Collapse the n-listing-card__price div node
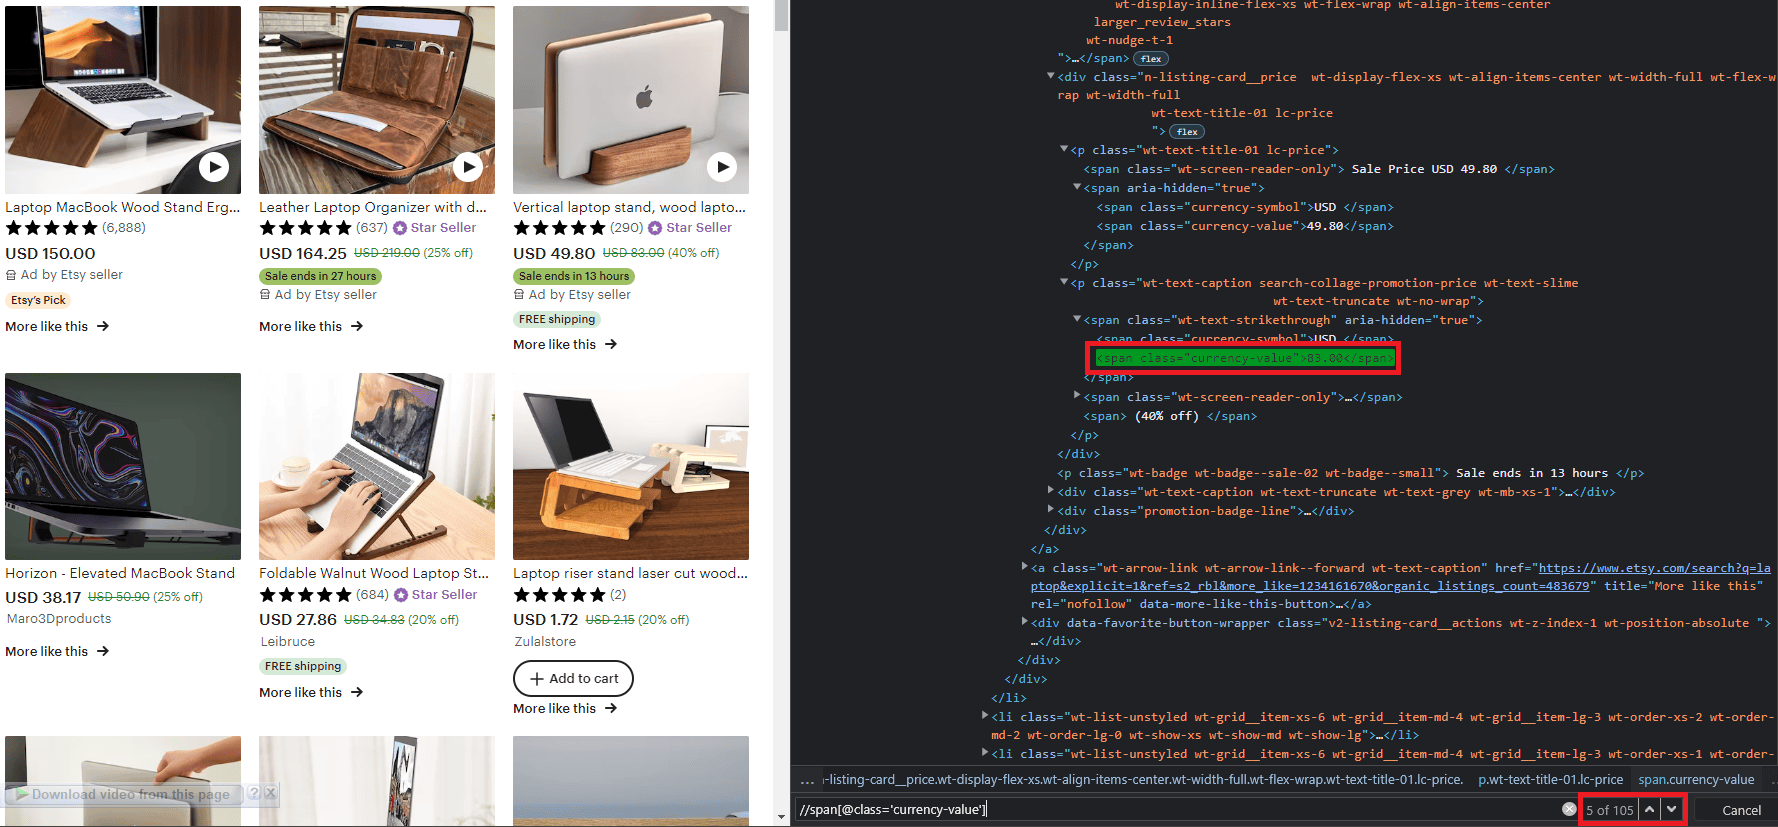Screen dimensions: 1778x827 pyautogui.click(x=1050, y=76)
